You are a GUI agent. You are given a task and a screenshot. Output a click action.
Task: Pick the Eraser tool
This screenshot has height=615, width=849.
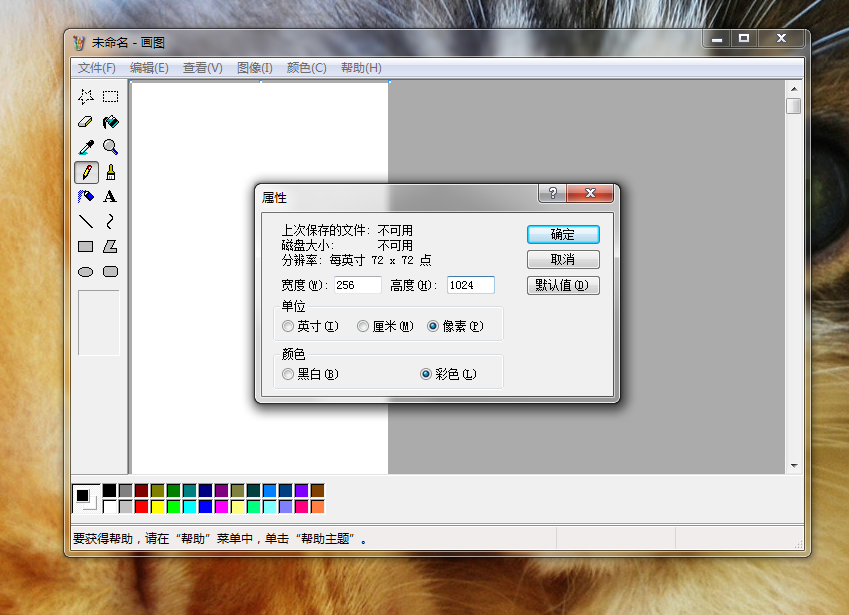point(86,122)
